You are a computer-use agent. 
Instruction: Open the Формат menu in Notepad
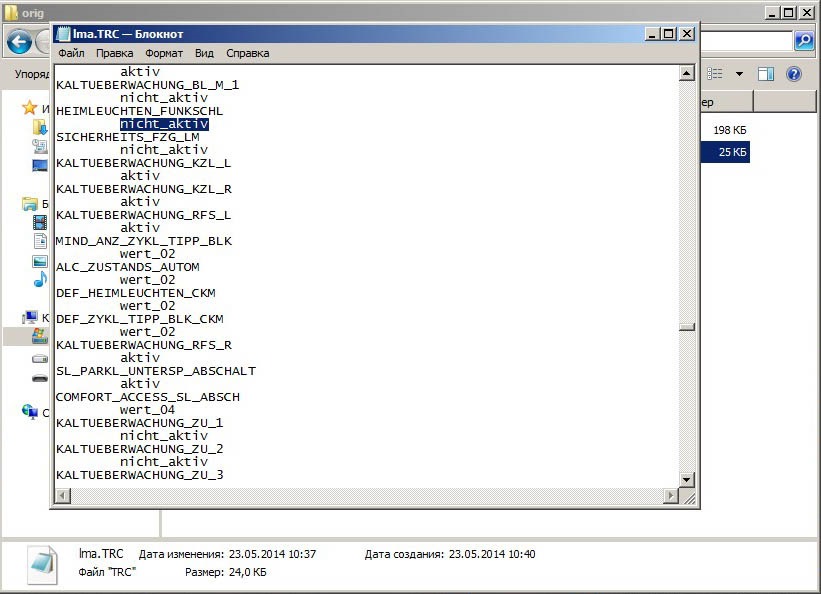click(164, 53)
